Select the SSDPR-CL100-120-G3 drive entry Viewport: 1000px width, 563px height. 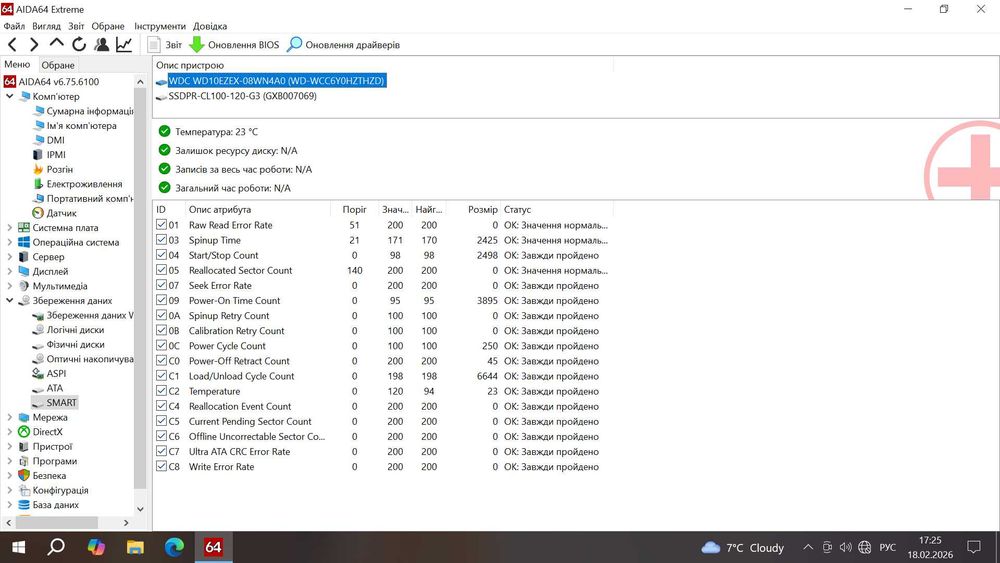coord(242,96)
